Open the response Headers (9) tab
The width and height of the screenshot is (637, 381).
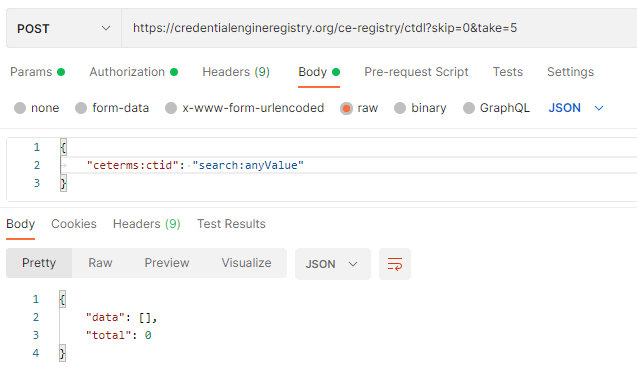tap(147, 224)
